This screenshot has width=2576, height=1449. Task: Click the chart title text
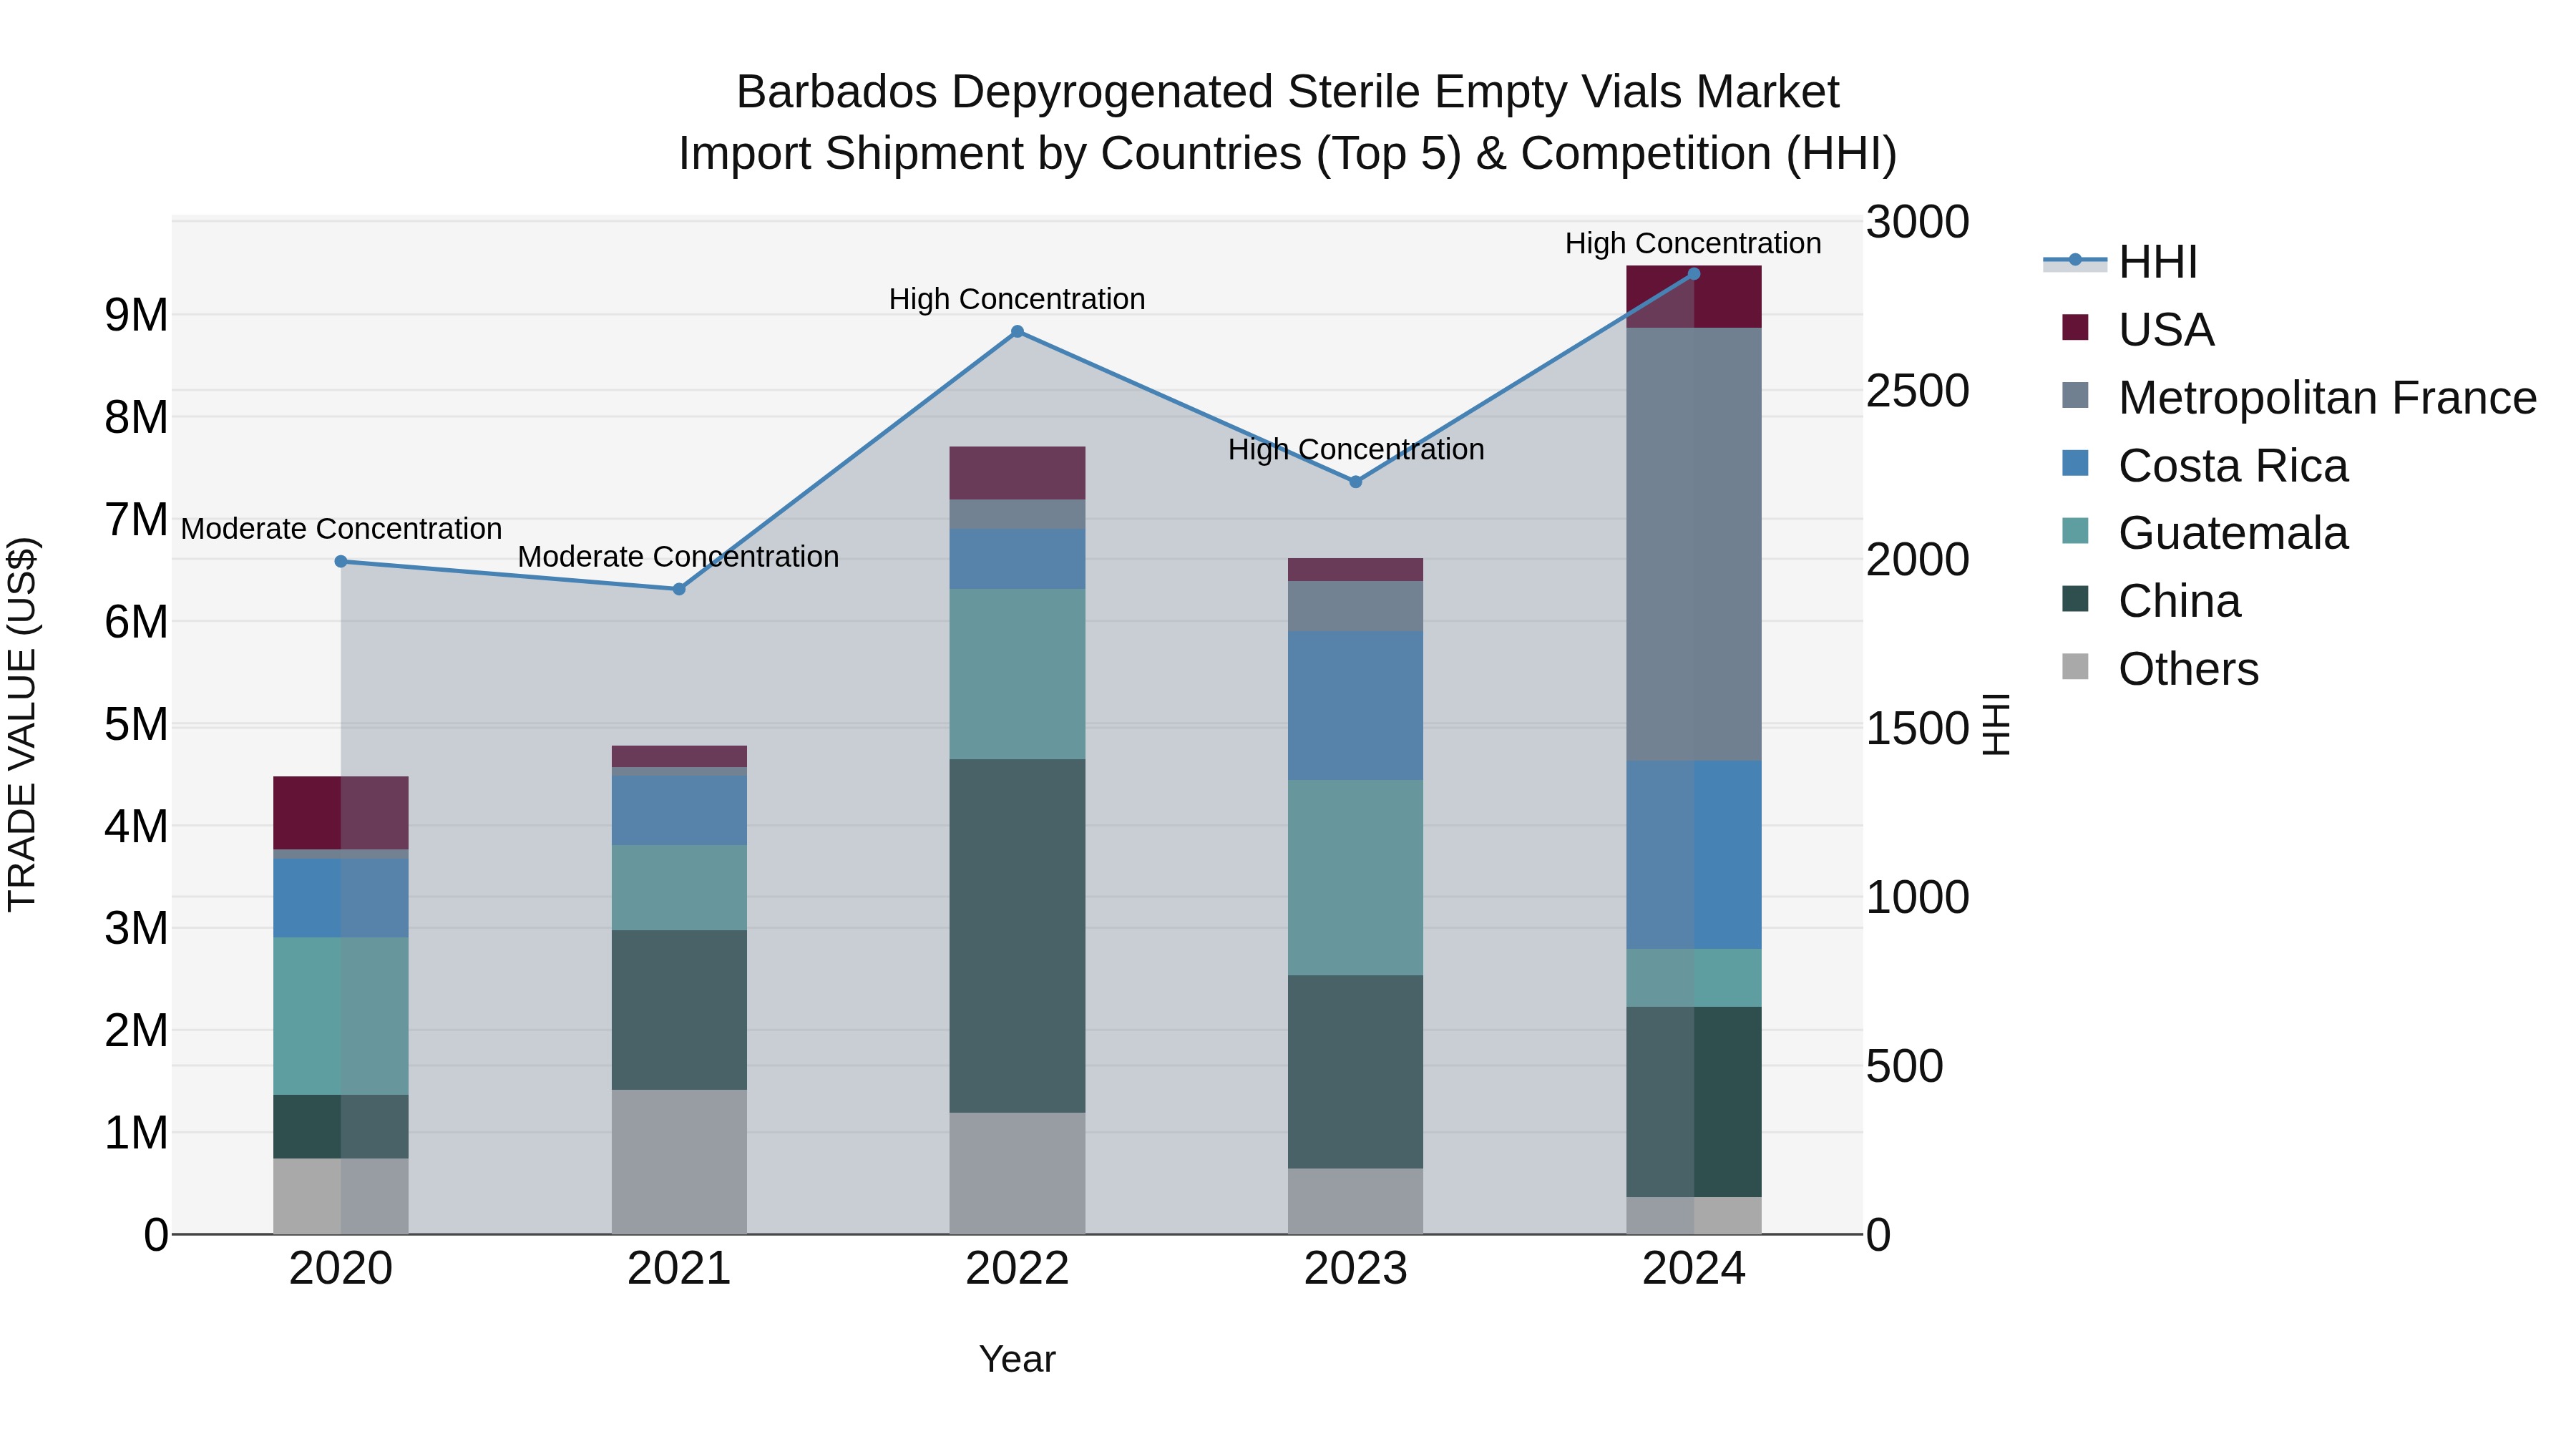[1288, 123]
